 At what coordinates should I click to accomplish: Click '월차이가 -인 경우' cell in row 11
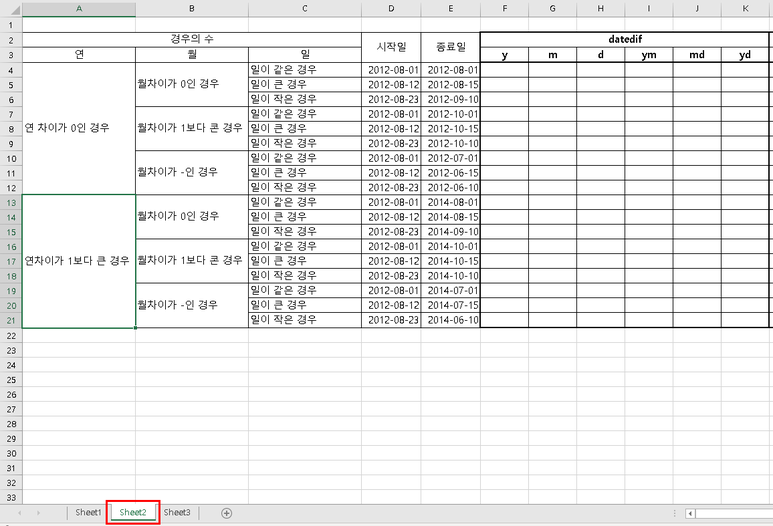192,172
